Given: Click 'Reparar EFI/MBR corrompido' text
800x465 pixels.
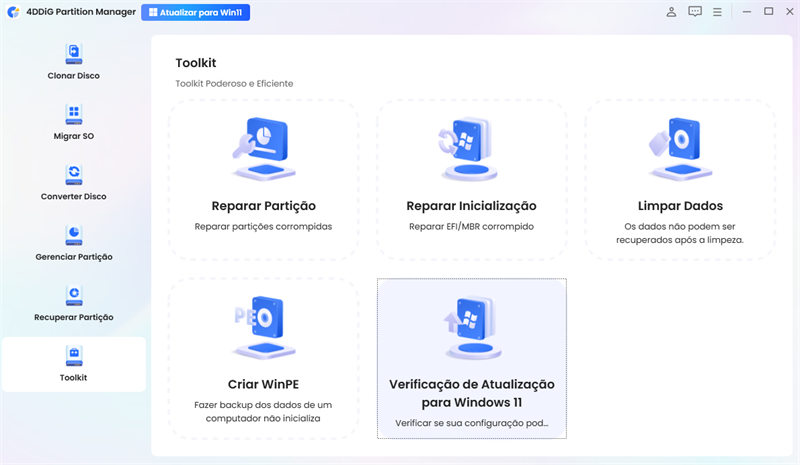Looking at the screenshot, I should click(471, 227).
